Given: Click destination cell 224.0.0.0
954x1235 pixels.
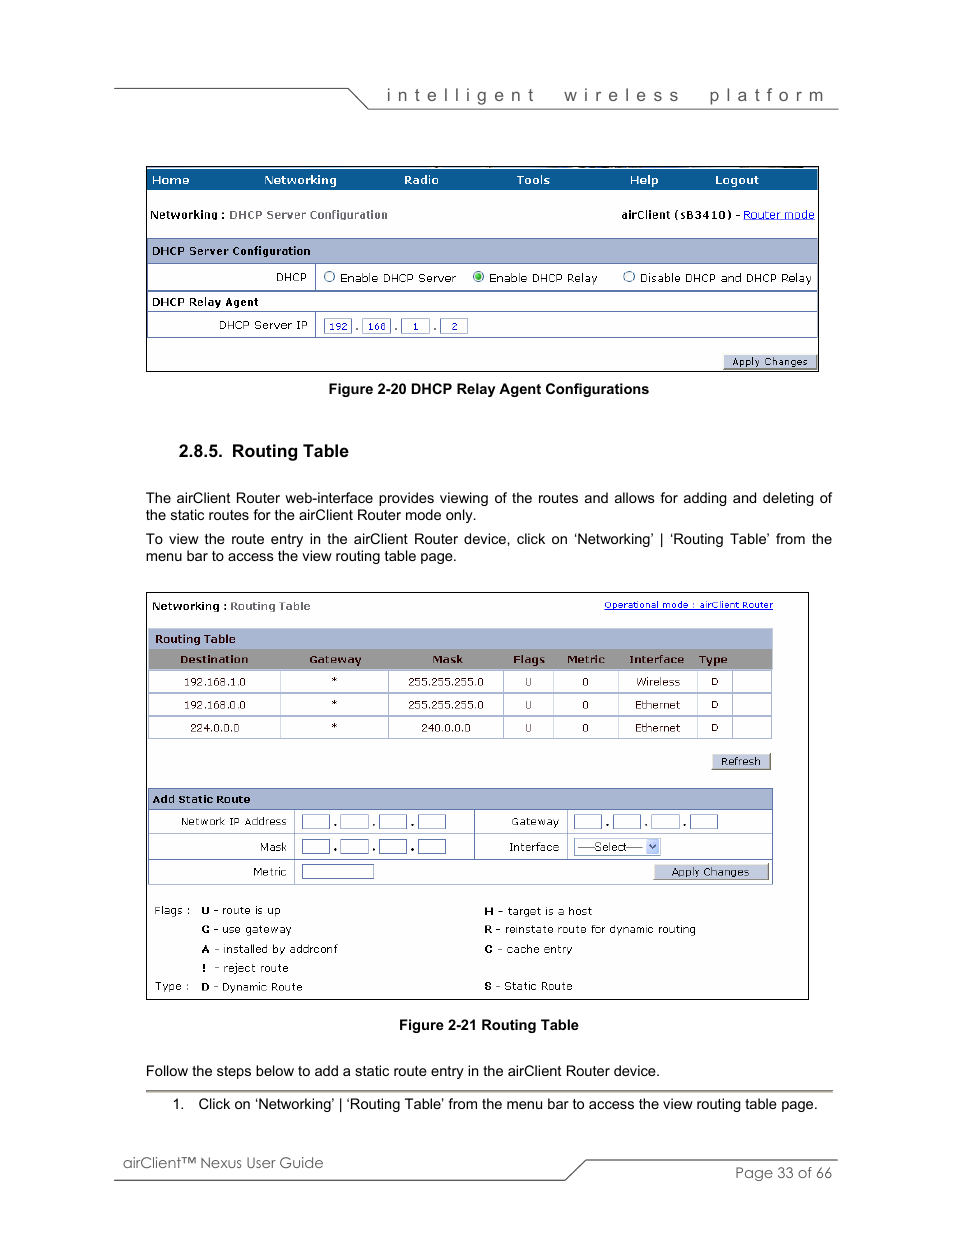Looking at the screenshot, I should tap(215, 728).
